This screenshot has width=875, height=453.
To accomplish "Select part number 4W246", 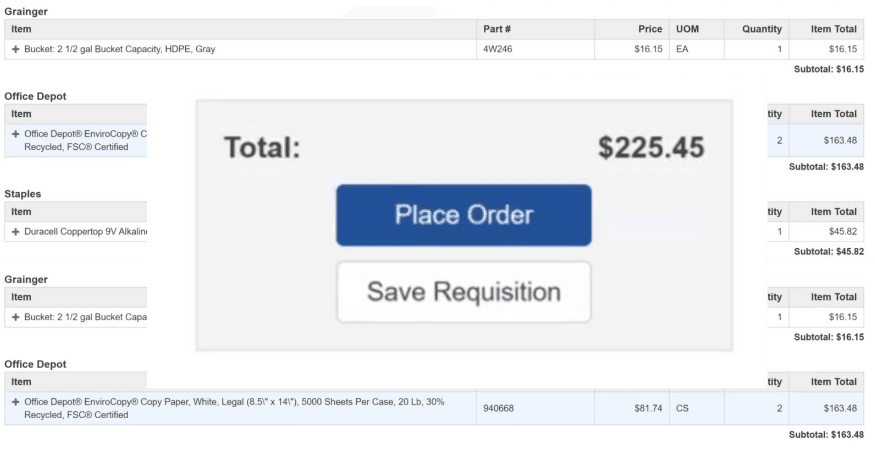I will (x=499, y=49).
